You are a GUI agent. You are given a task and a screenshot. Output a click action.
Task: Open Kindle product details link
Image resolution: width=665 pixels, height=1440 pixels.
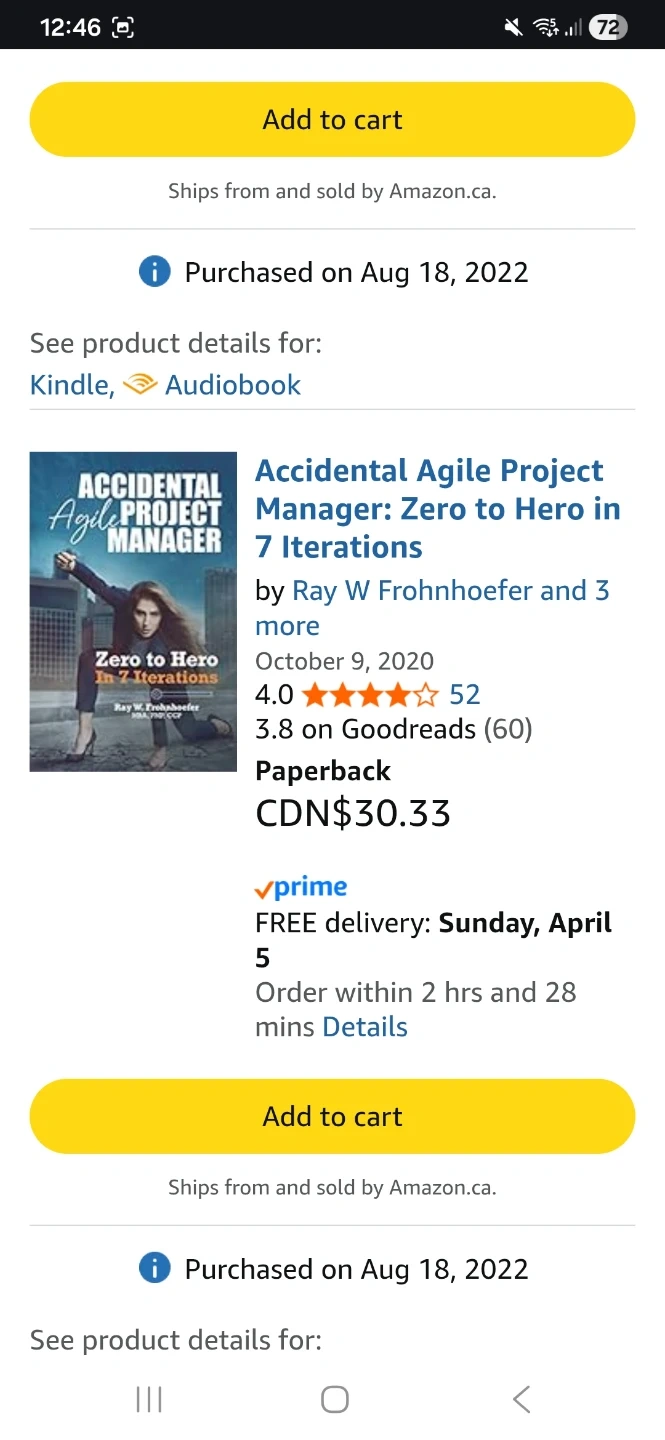point(69,385)
